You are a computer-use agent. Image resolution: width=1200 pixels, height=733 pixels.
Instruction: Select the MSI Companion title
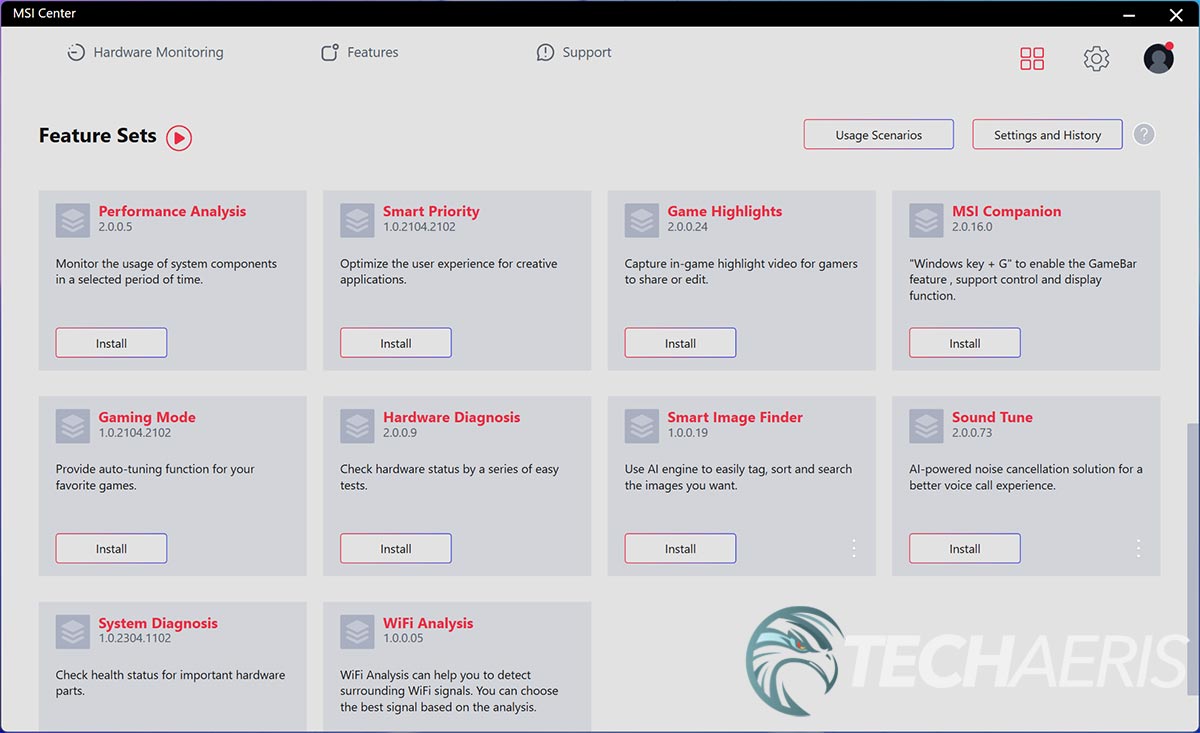click(x=1007, y=211)
